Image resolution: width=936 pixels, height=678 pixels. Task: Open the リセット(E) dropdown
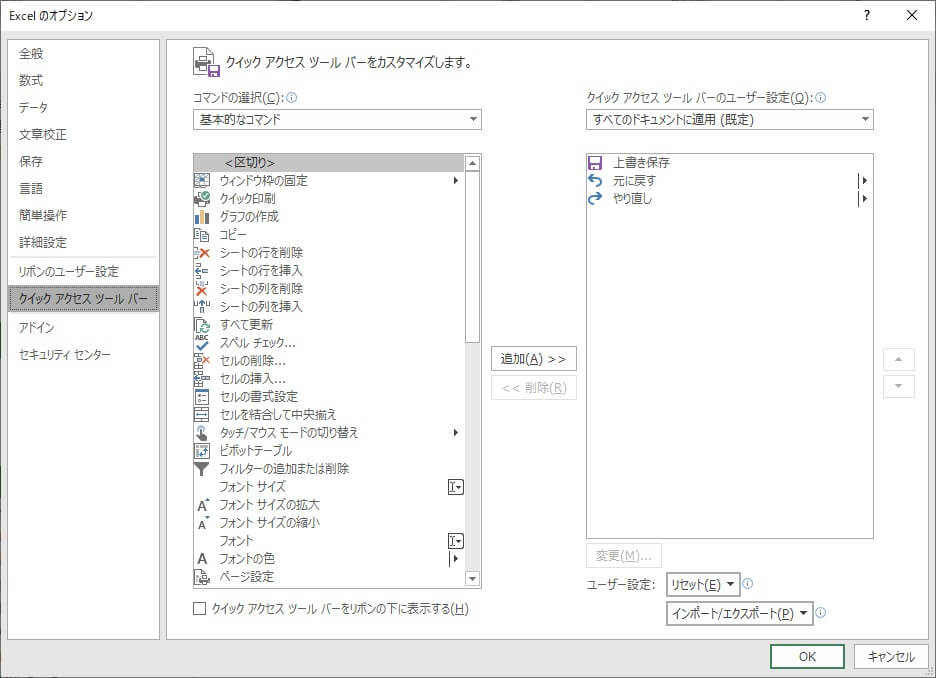click(703, 584)
